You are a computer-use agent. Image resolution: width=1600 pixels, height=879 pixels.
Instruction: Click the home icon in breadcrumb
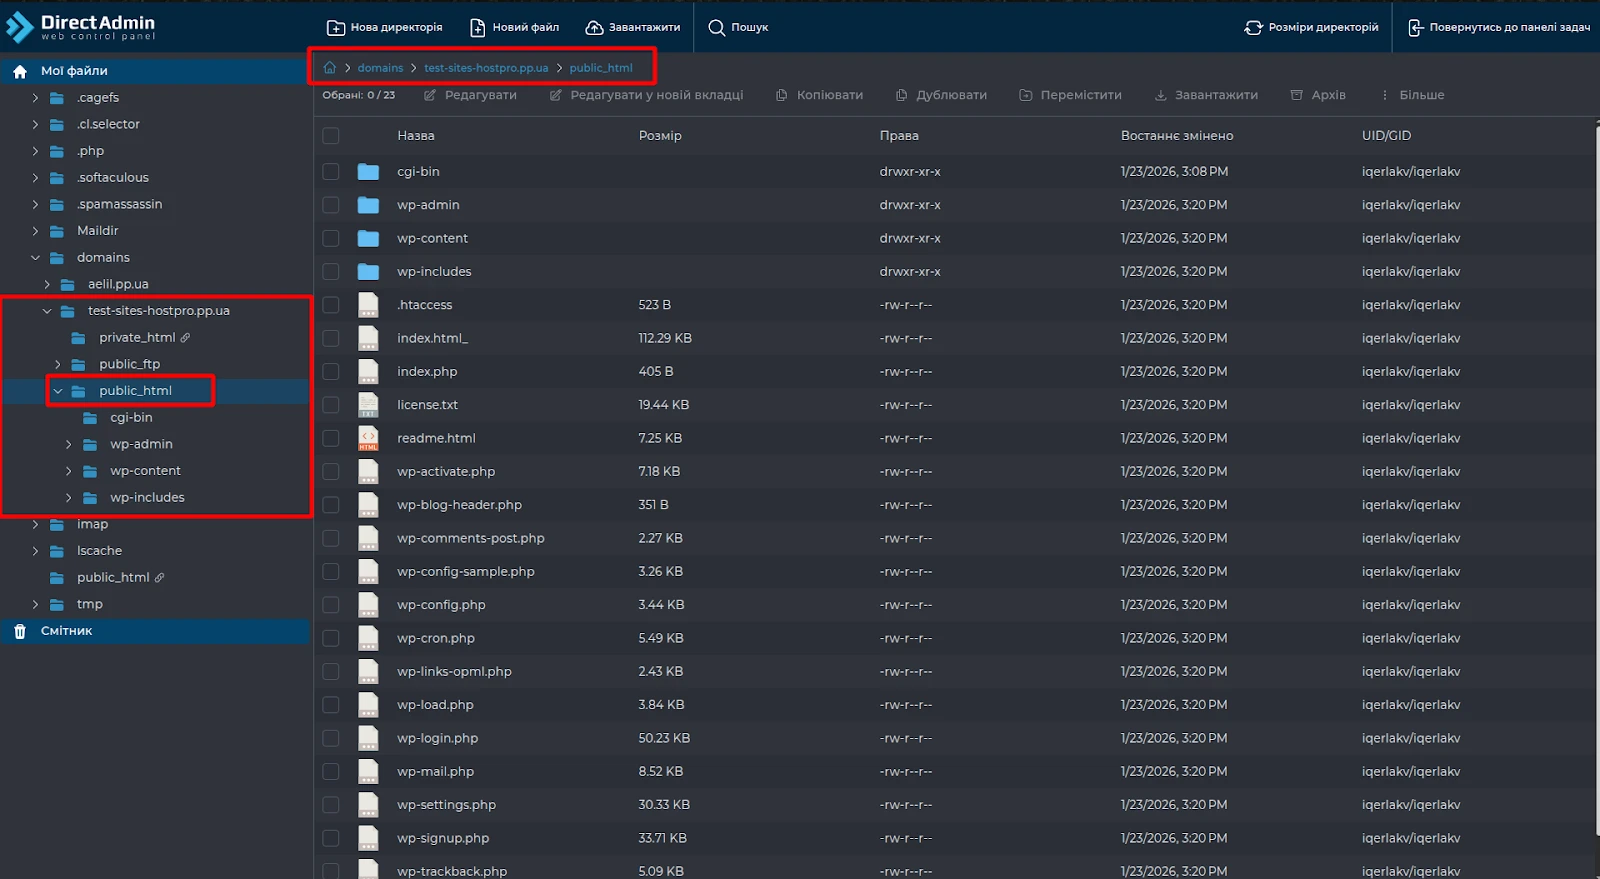pos(330,68)
